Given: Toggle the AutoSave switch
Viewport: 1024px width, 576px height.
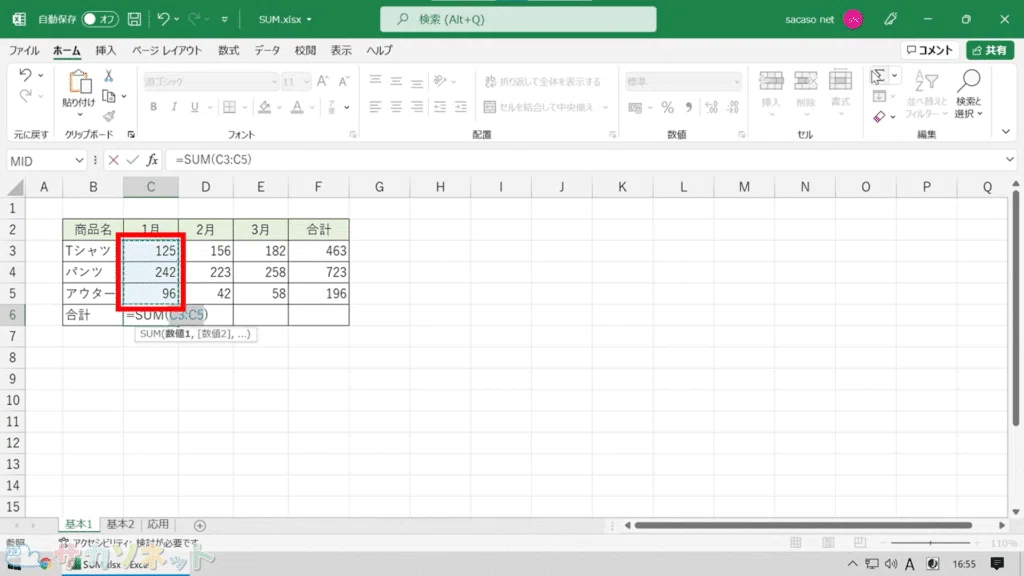Looking at the screenshot, I should pyautogui.click(x=99, y=20).
